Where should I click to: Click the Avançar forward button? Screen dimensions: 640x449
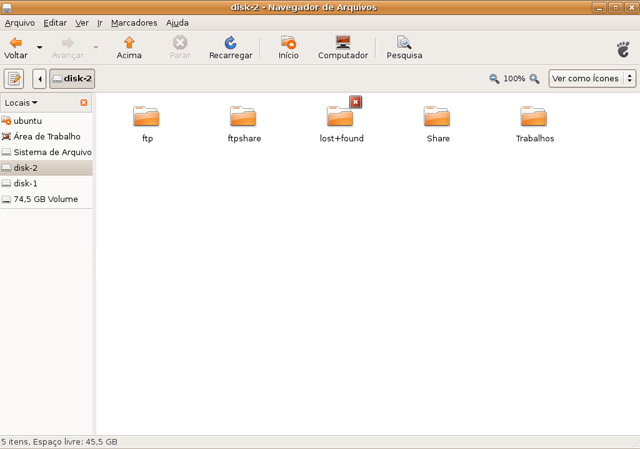(x=68, y=48)
